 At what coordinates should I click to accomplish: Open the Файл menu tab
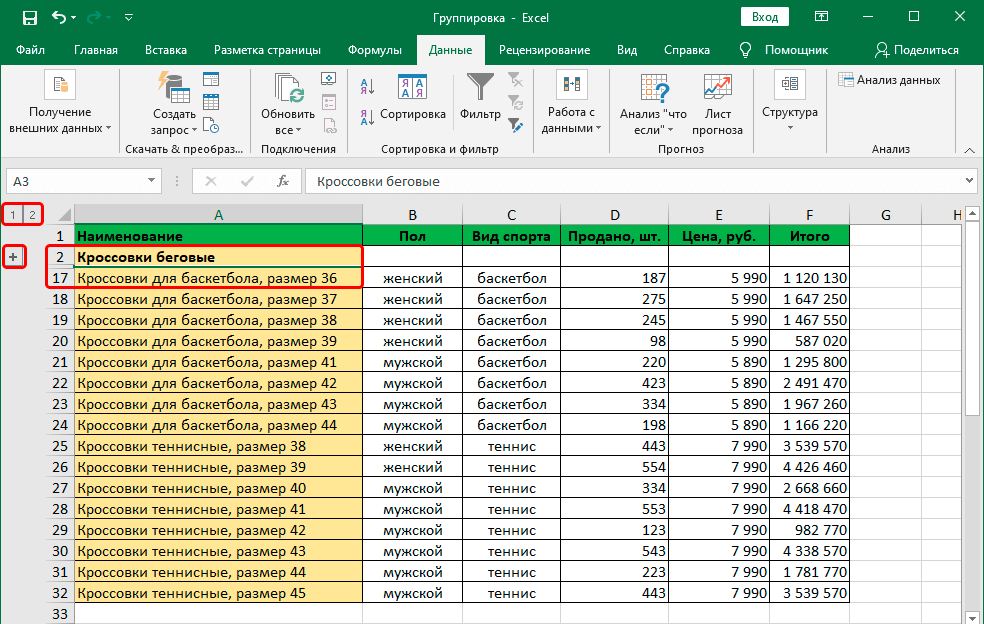tap(30, 50)
